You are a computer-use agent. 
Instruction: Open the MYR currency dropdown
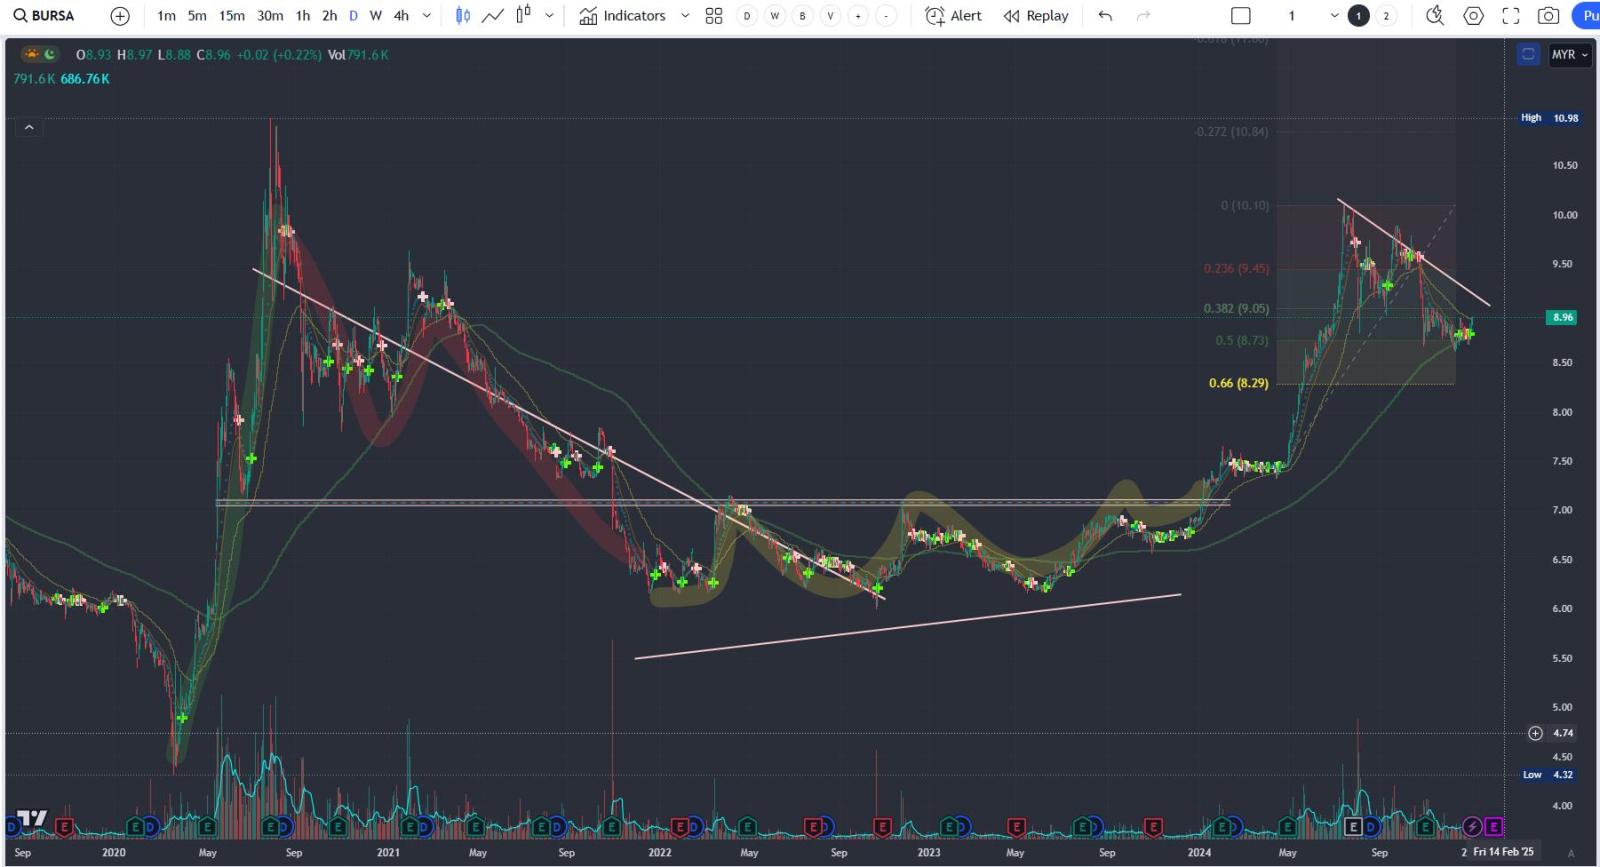[x=1570, y=55]
